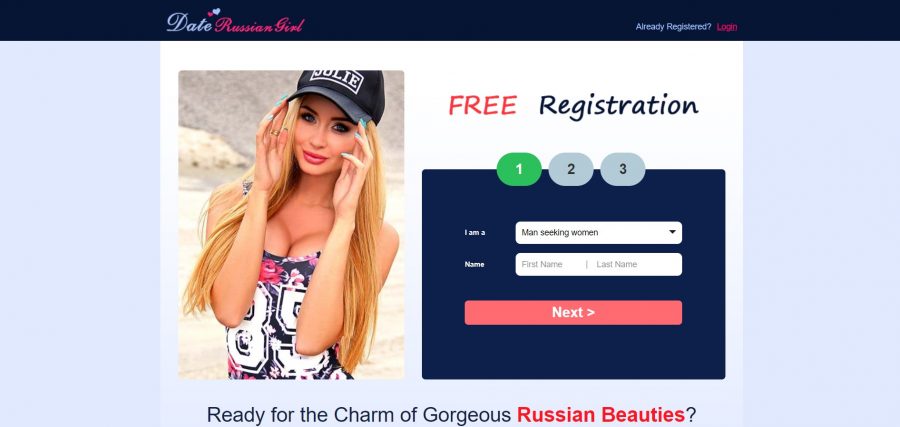Click the black JULIE cap in photo
Image resolution: width=900 pixels, height=427 pixels.
coord(339,92)
